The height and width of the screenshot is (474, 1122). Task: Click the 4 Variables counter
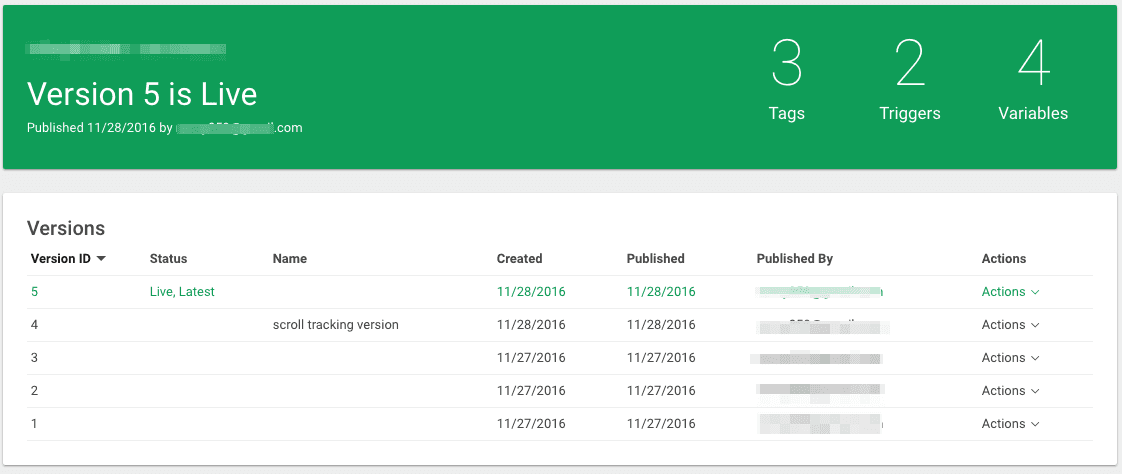[1033, 79]
